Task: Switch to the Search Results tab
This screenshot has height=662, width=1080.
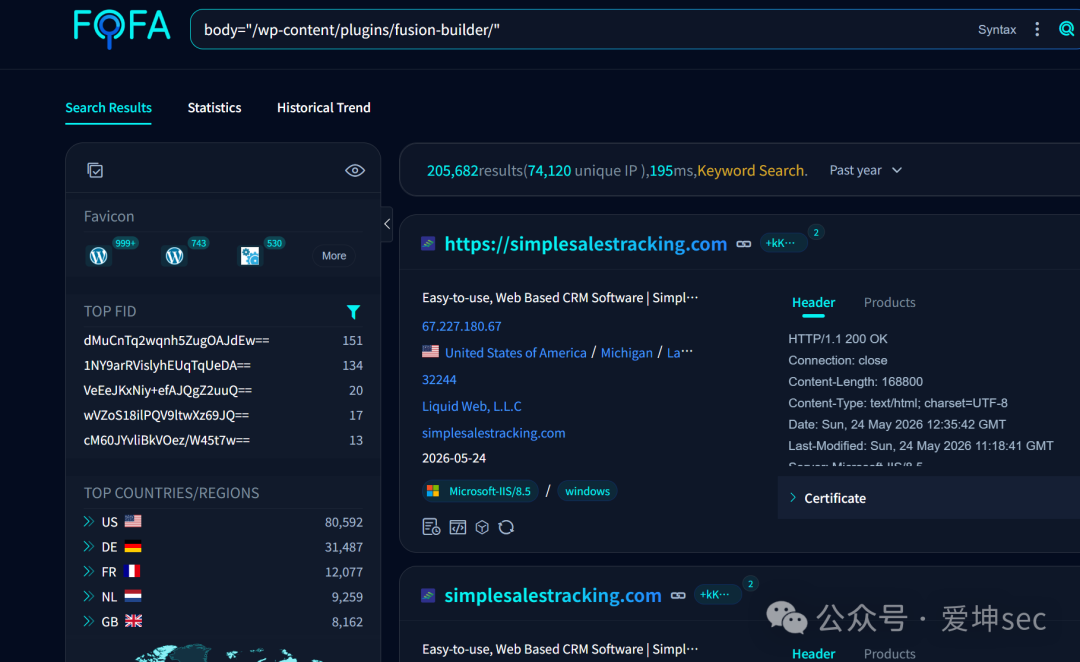Action: point(108,107)
